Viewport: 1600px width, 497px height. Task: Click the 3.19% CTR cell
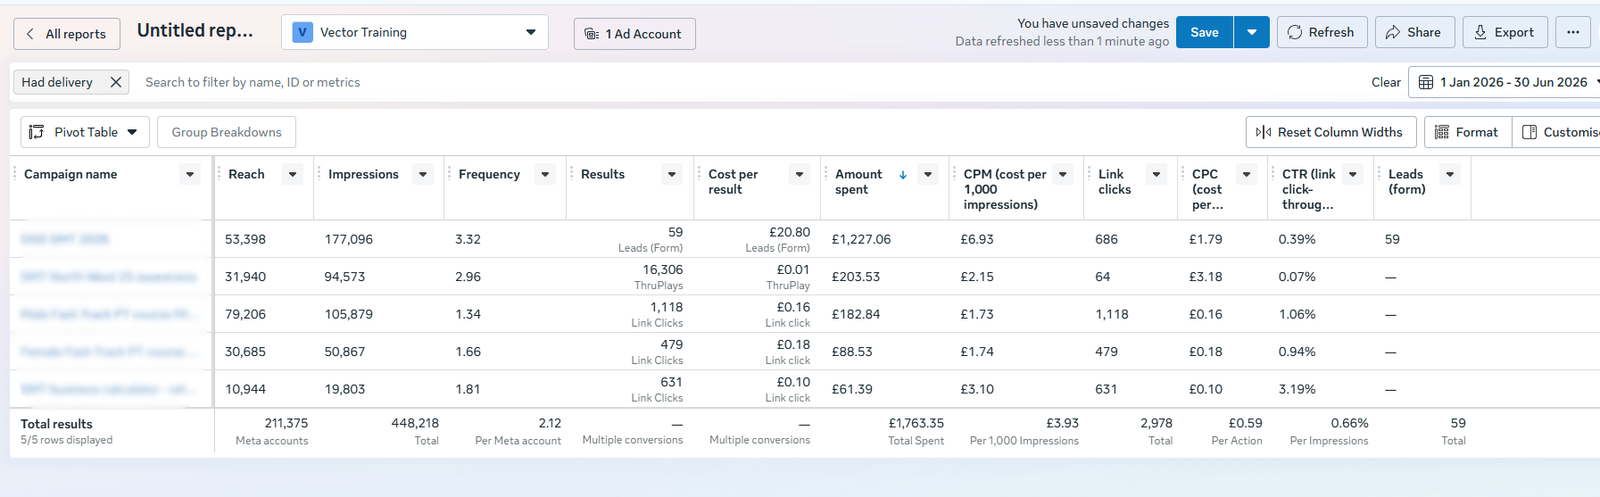[x=1297, y=389]
